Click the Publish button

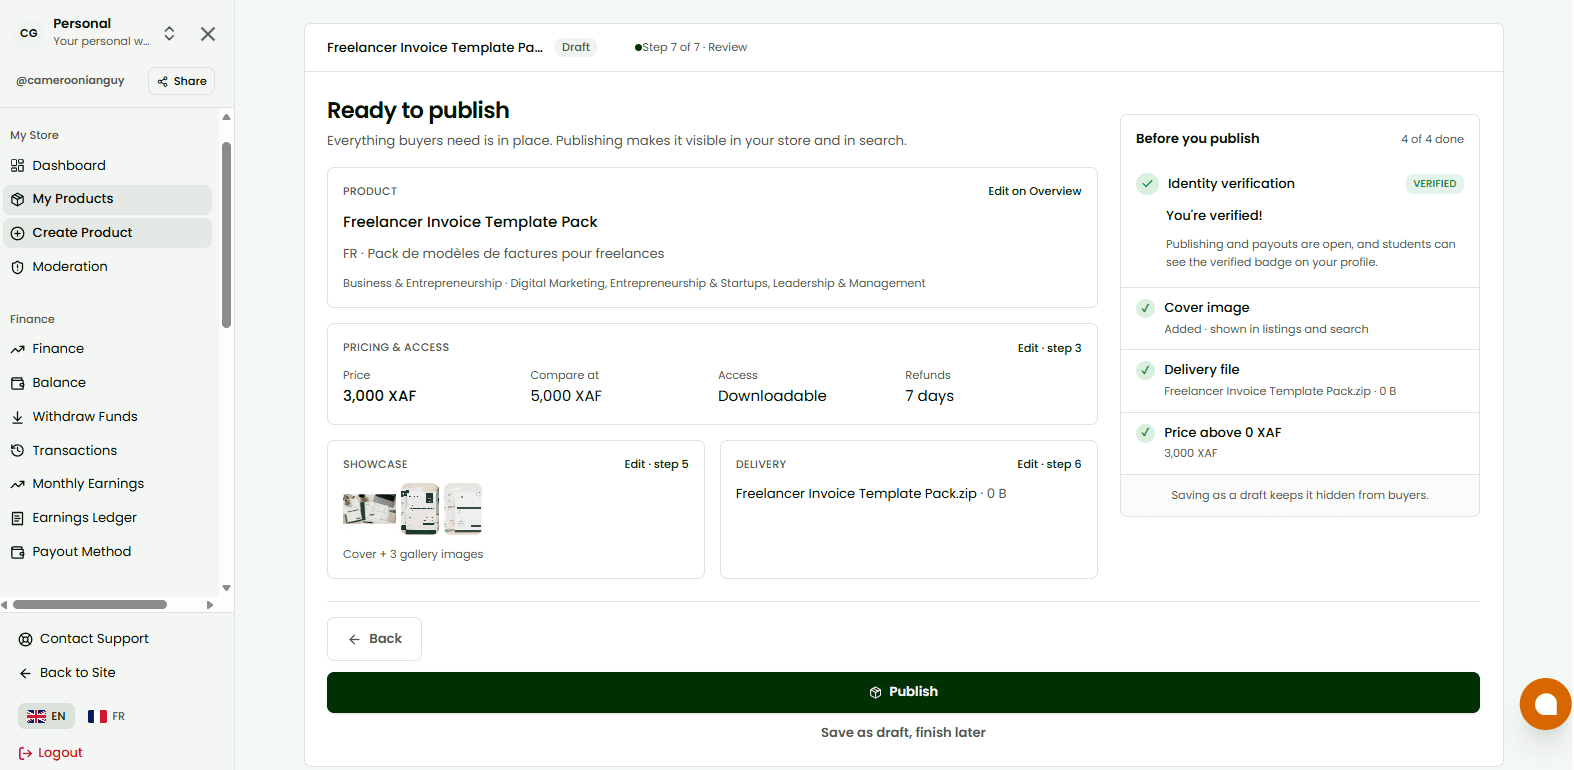click(903, 692)
